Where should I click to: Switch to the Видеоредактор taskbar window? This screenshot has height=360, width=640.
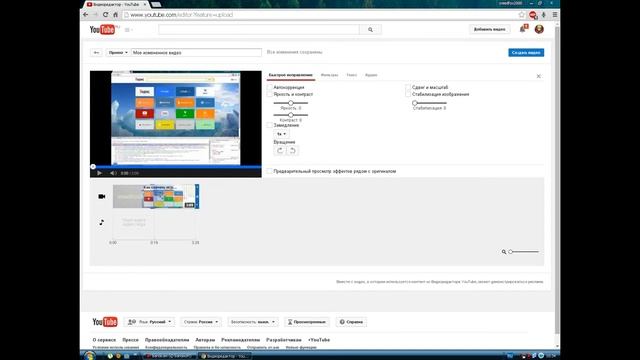pos(224,356)
